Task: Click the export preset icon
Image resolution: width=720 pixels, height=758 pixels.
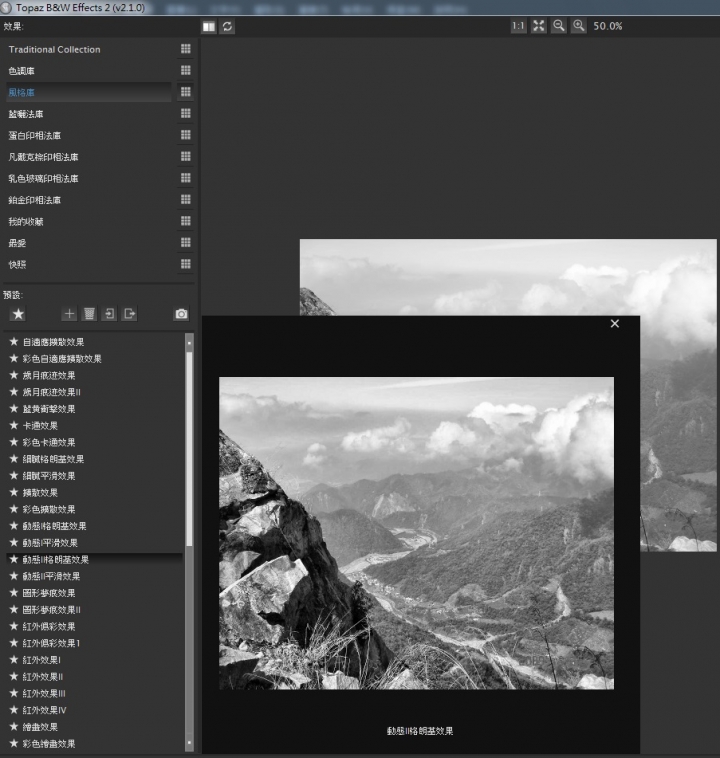Action: pyautogui.click(x=130, y=314)
